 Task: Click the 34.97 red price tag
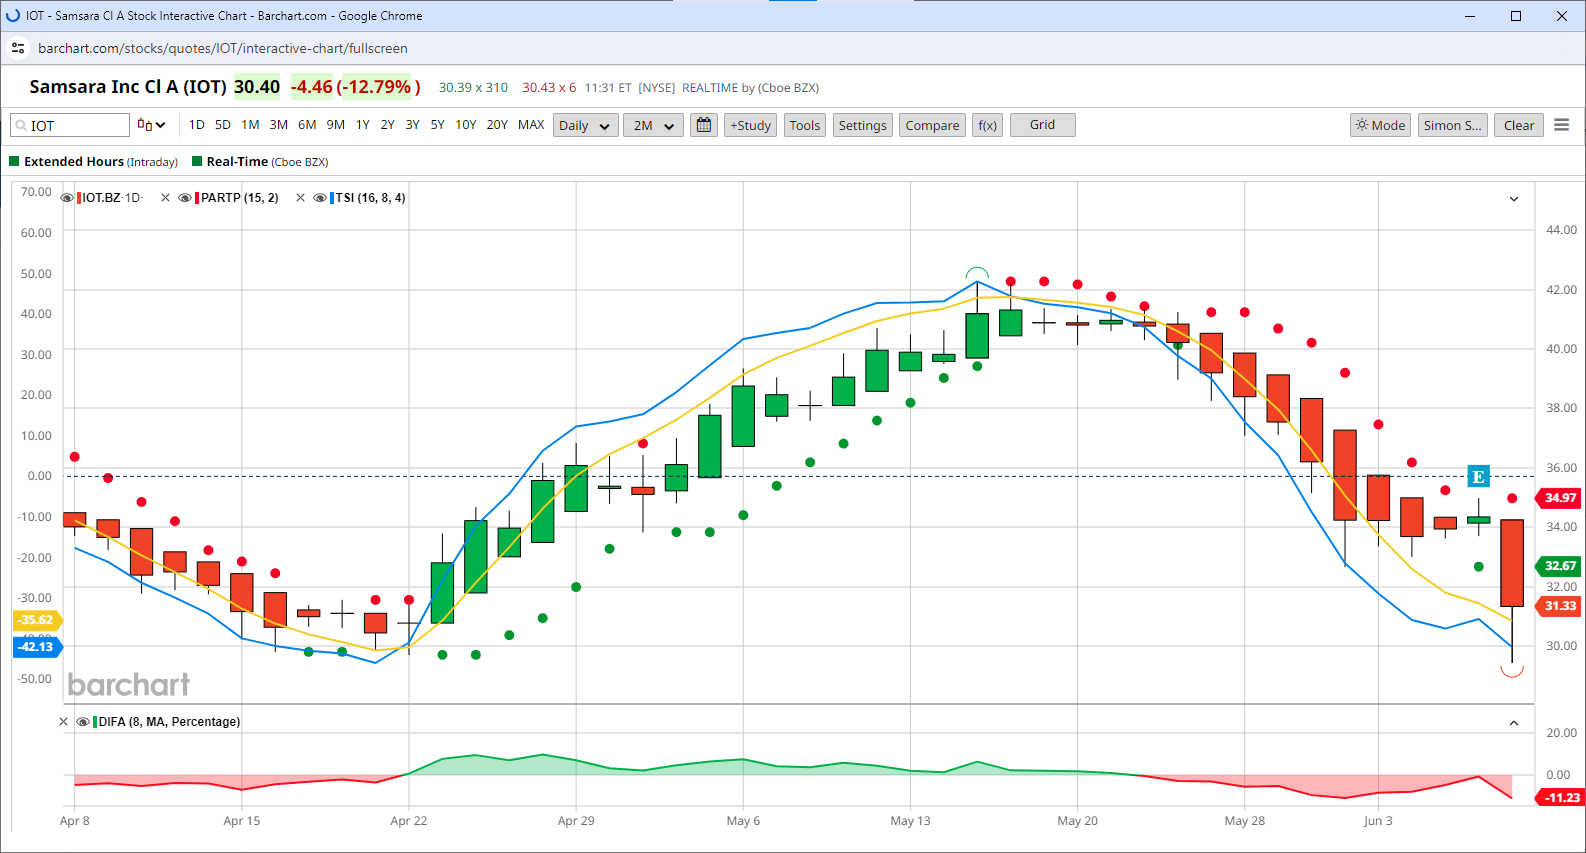click(1558, 498)
